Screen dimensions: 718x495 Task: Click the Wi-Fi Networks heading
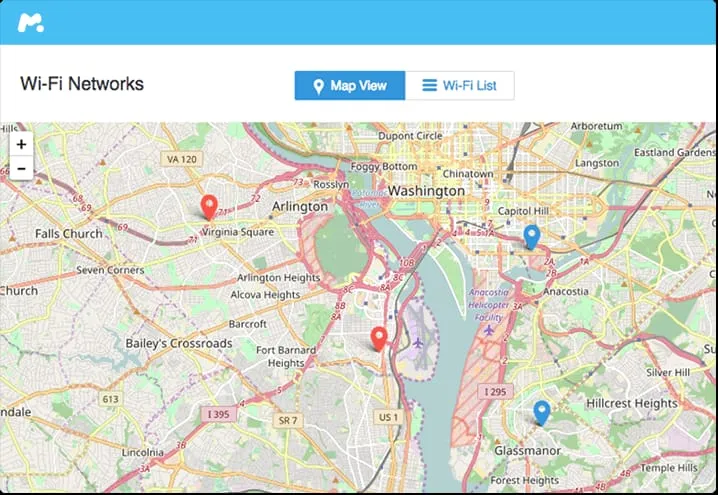pyautogui.click(x=82, y=84)
